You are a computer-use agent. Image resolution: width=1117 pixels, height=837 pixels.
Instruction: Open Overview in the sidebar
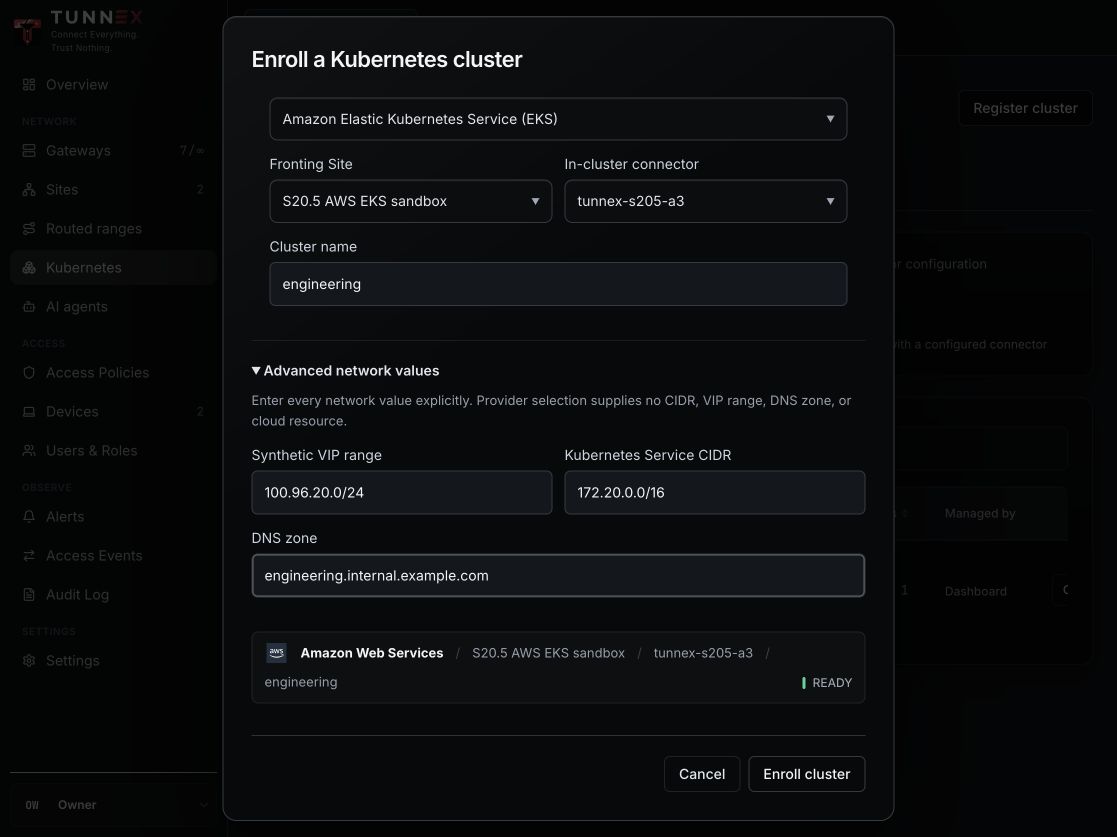pyautogui.click(x=113, y=85)
